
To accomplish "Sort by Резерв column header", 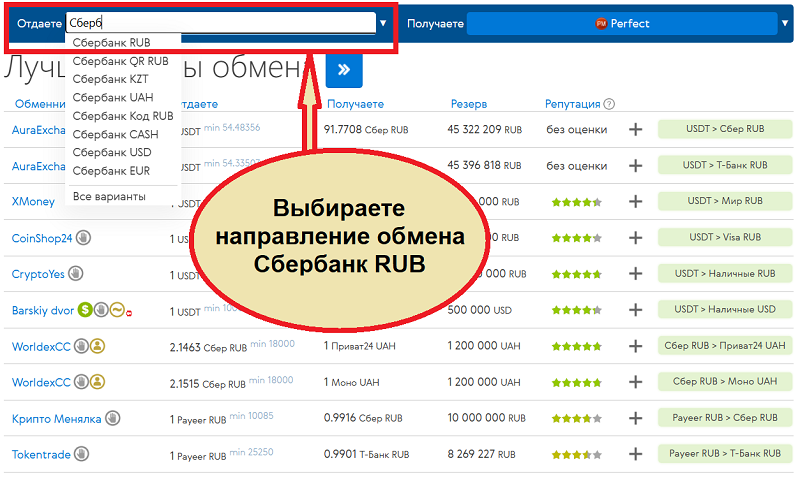I will click(x=469, y=104).
